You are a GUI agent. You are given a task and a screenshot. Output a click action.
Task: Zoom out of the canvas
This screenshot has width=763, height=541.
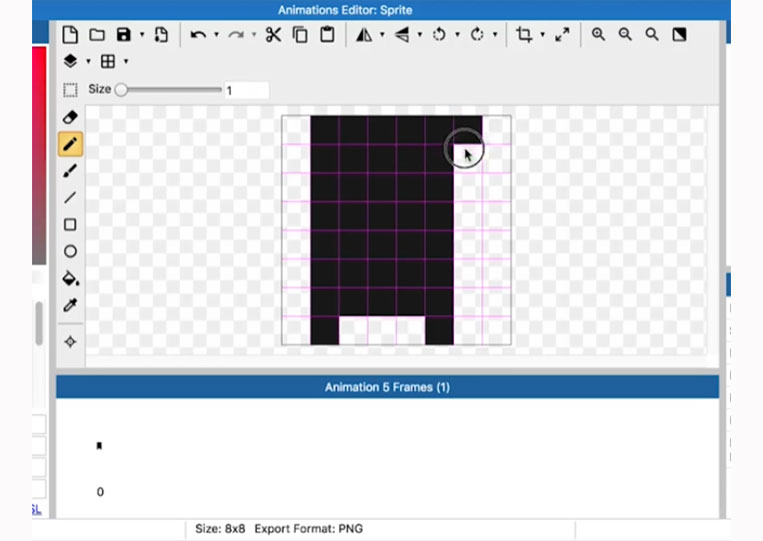(x=625, y=35)
